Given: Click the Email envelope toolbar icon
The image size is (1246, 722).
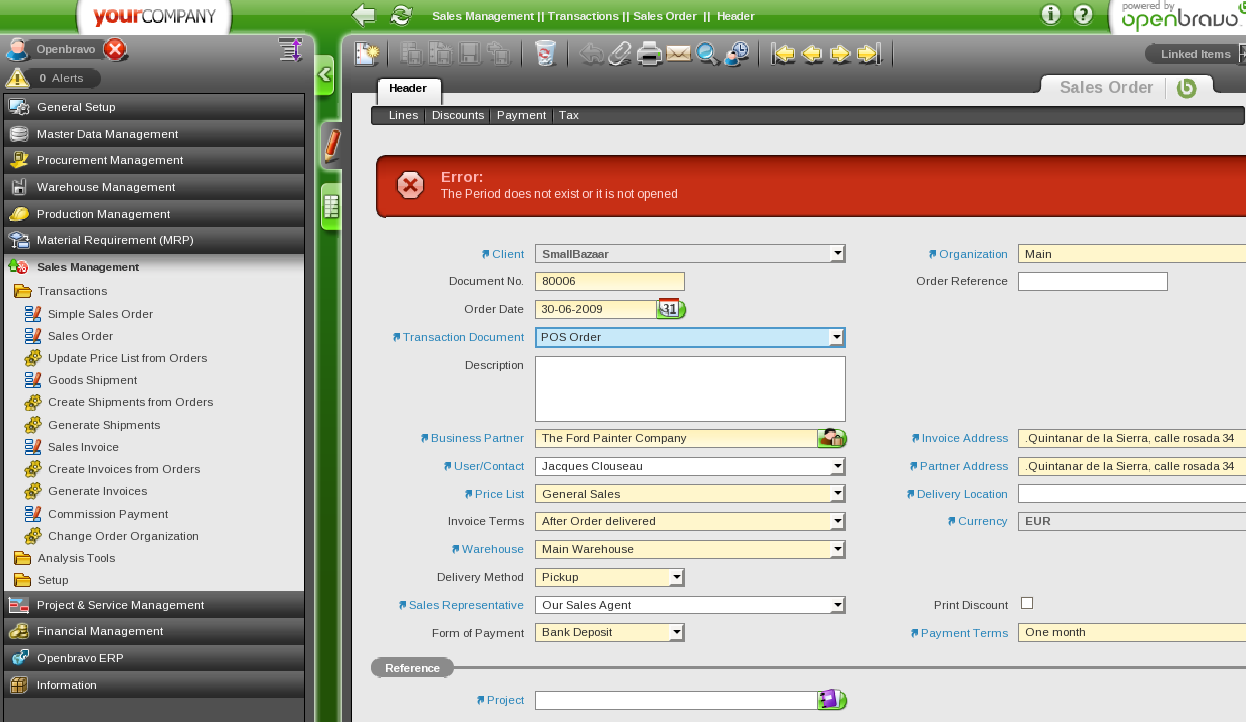Looking at the screenshot, I should 679,54.
